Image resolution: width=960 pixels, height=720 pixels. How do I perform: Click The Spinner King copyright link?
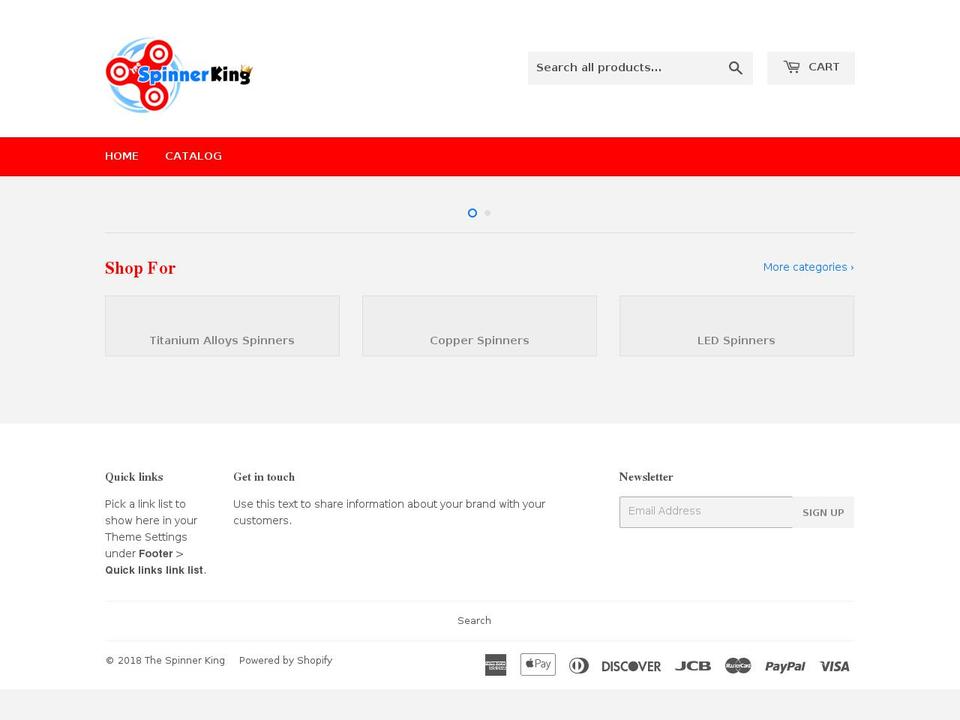(184, 660)
